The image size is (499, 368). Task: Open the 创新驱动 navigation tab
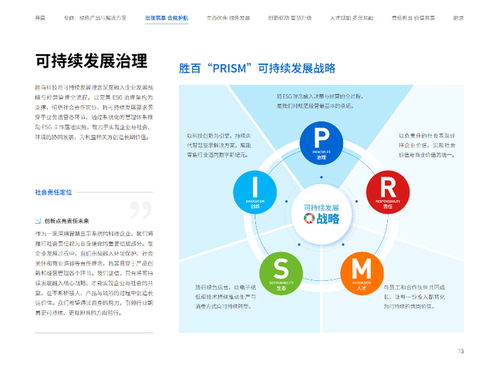tap(290, 18)
